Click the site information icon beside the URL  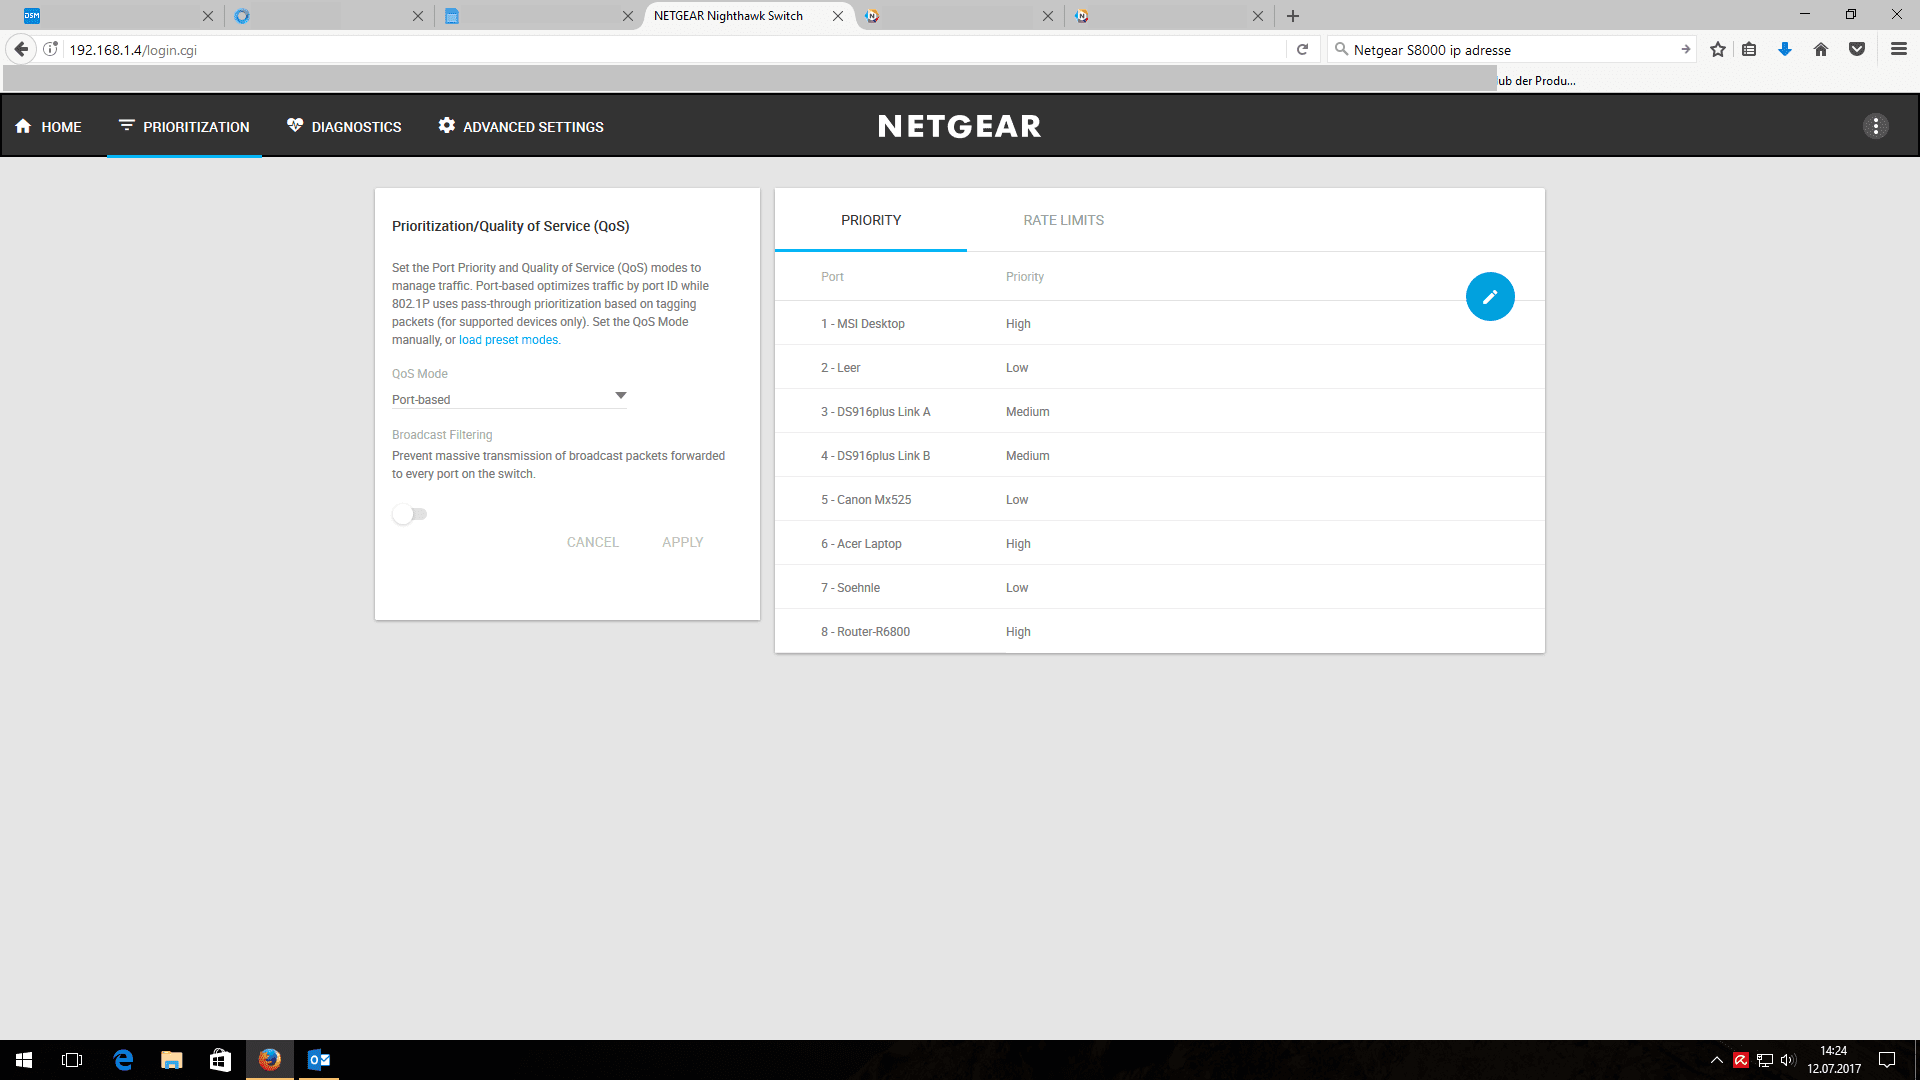coord(51,49)
